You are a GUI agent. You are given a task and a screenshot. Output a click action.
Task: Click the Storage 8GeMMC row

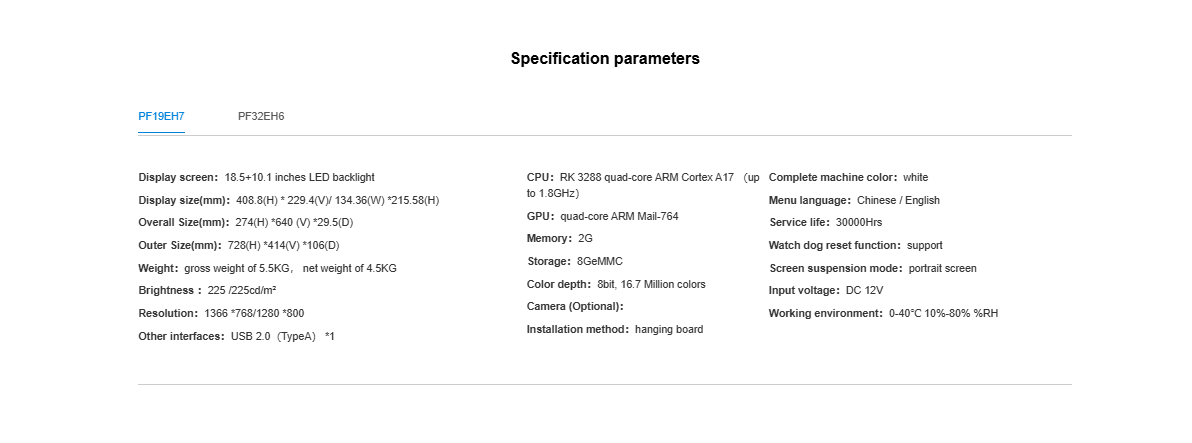tap(575, 261)
